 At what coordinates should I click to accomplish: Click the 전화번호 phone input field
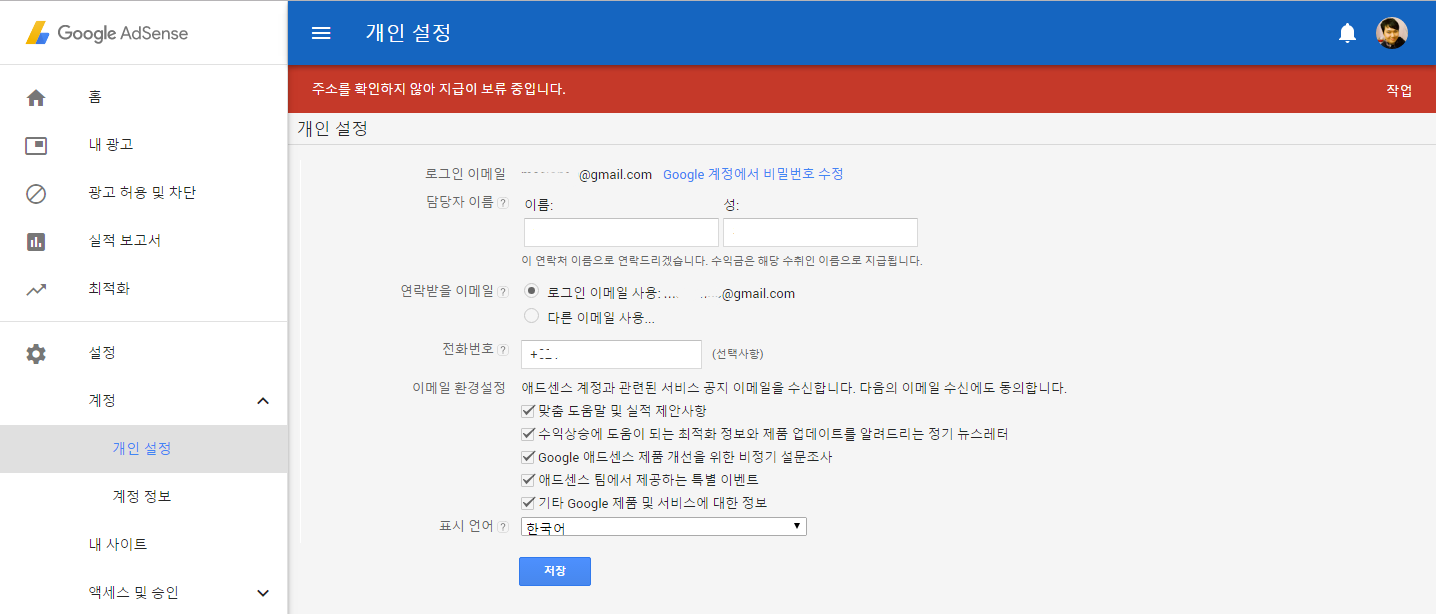(x=612, y=354)
